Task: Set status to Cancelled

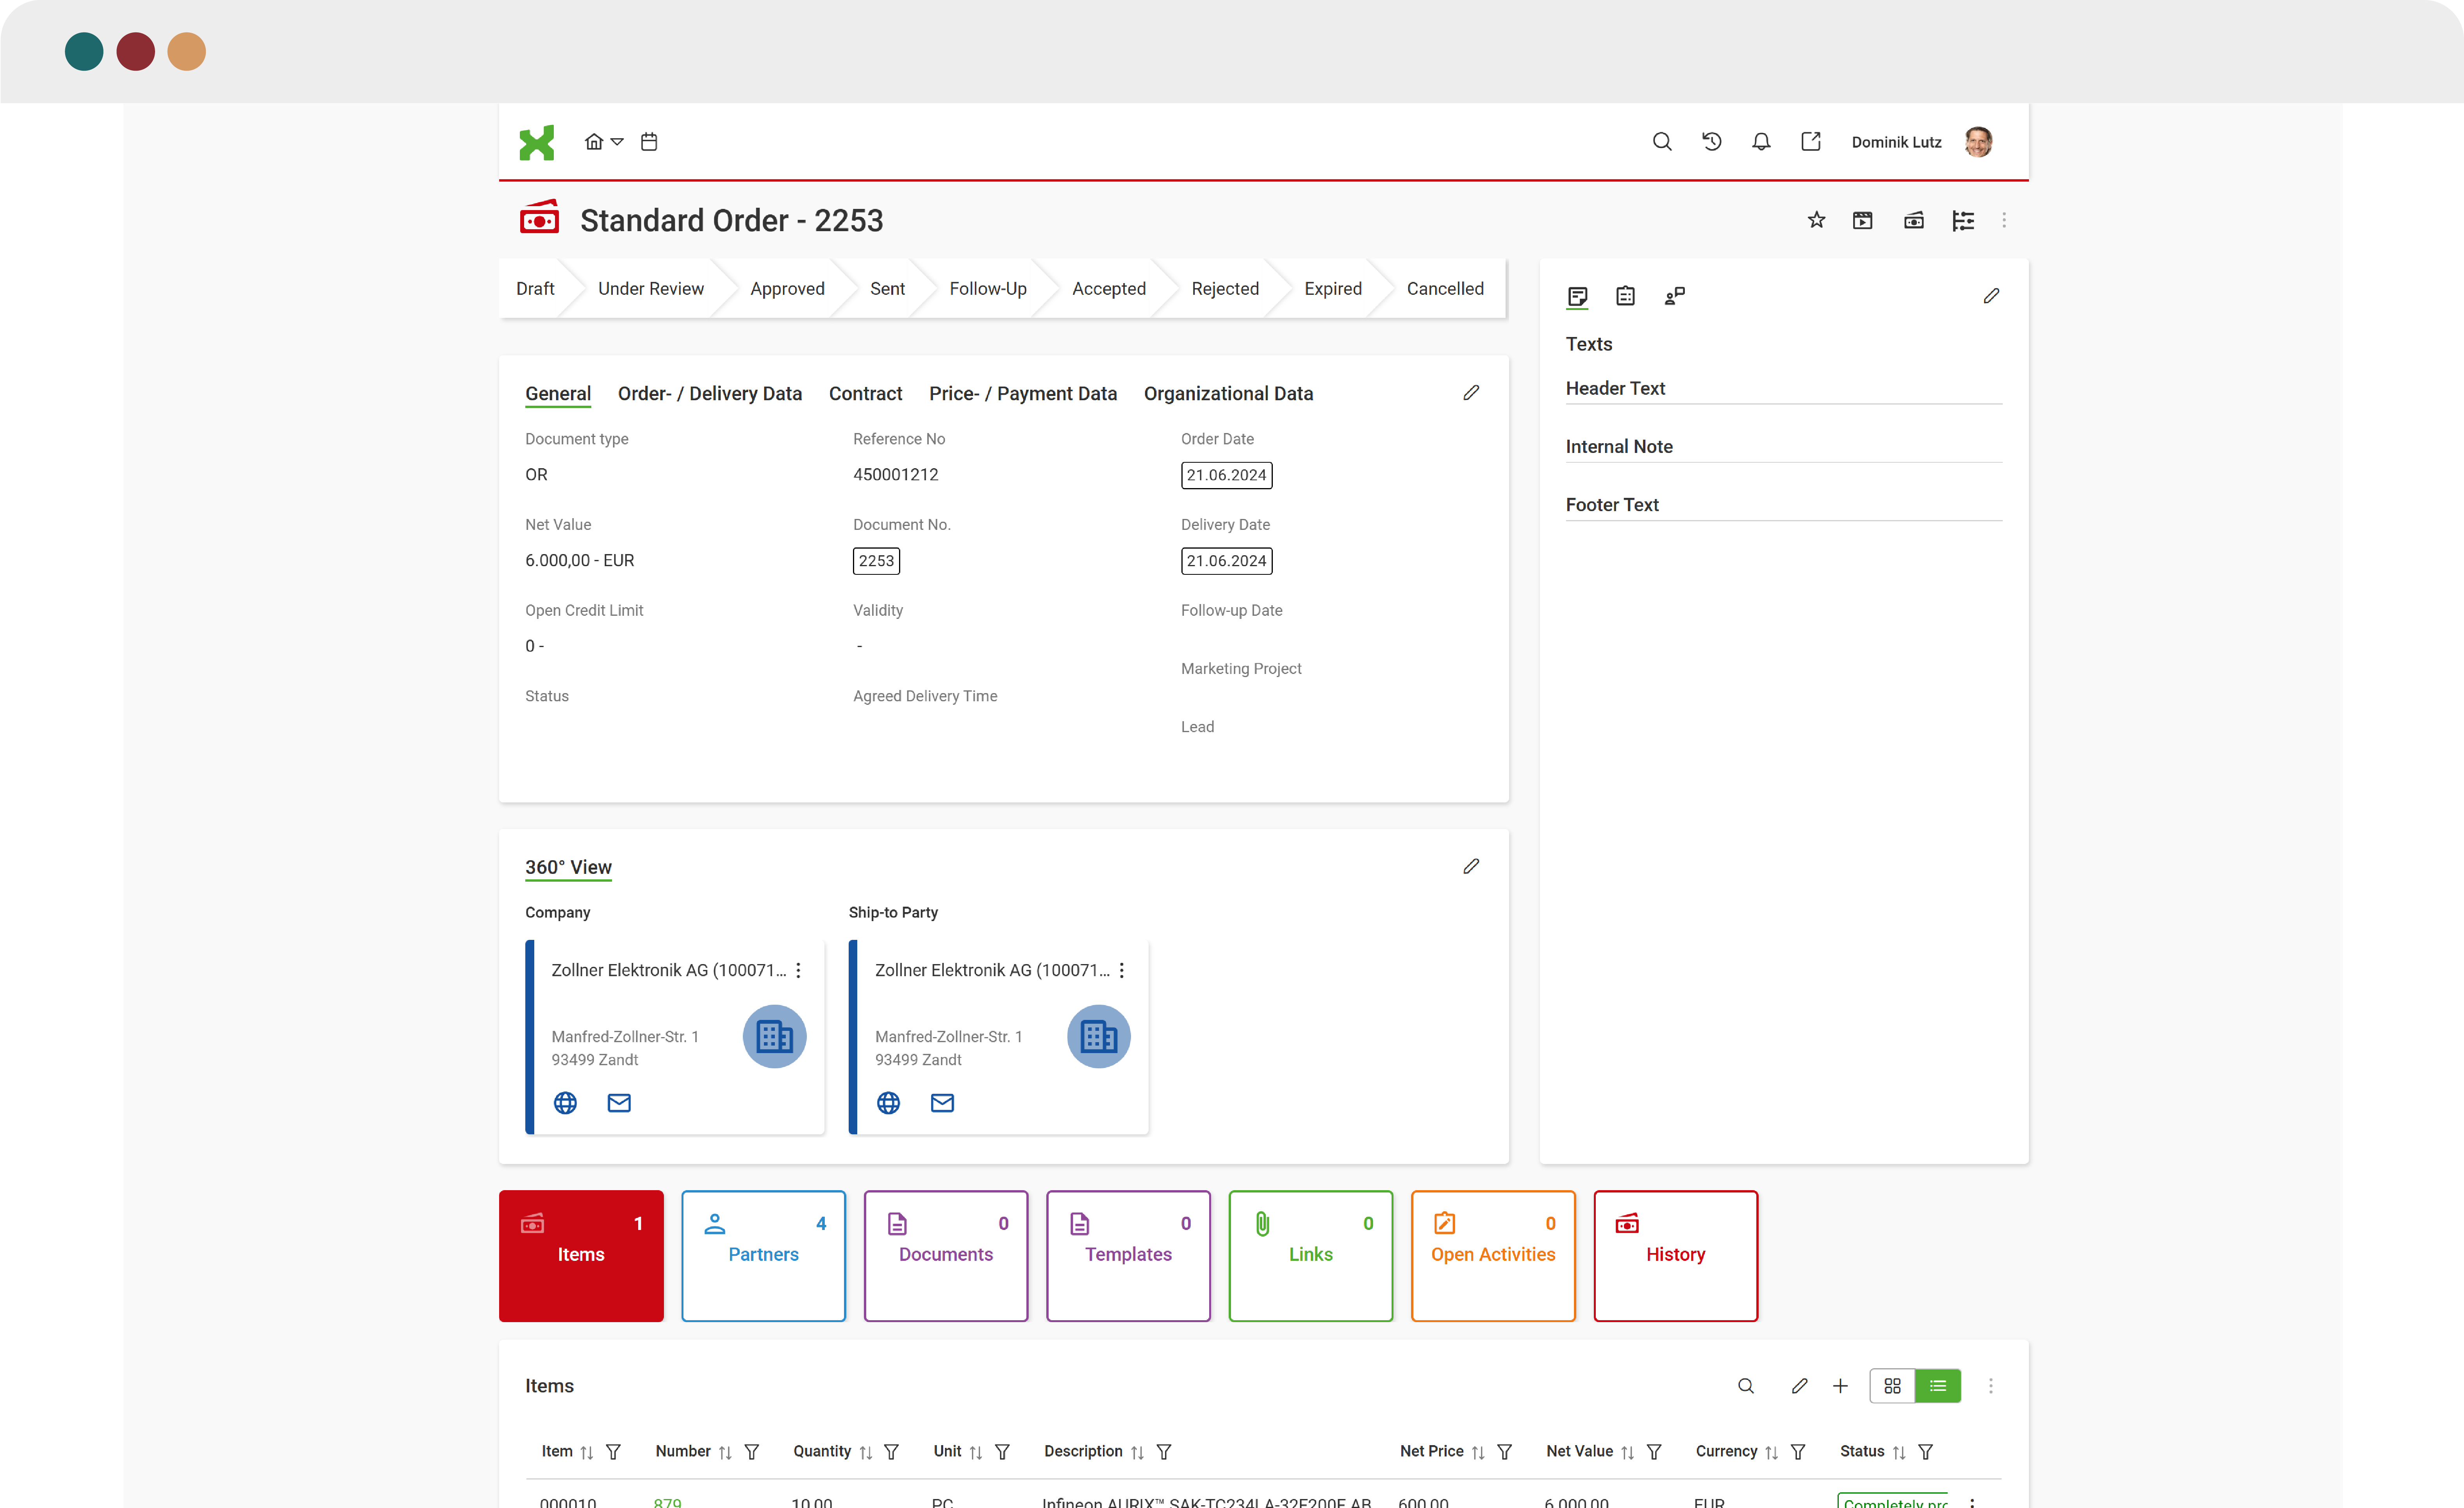Action: pos(1445,288)
